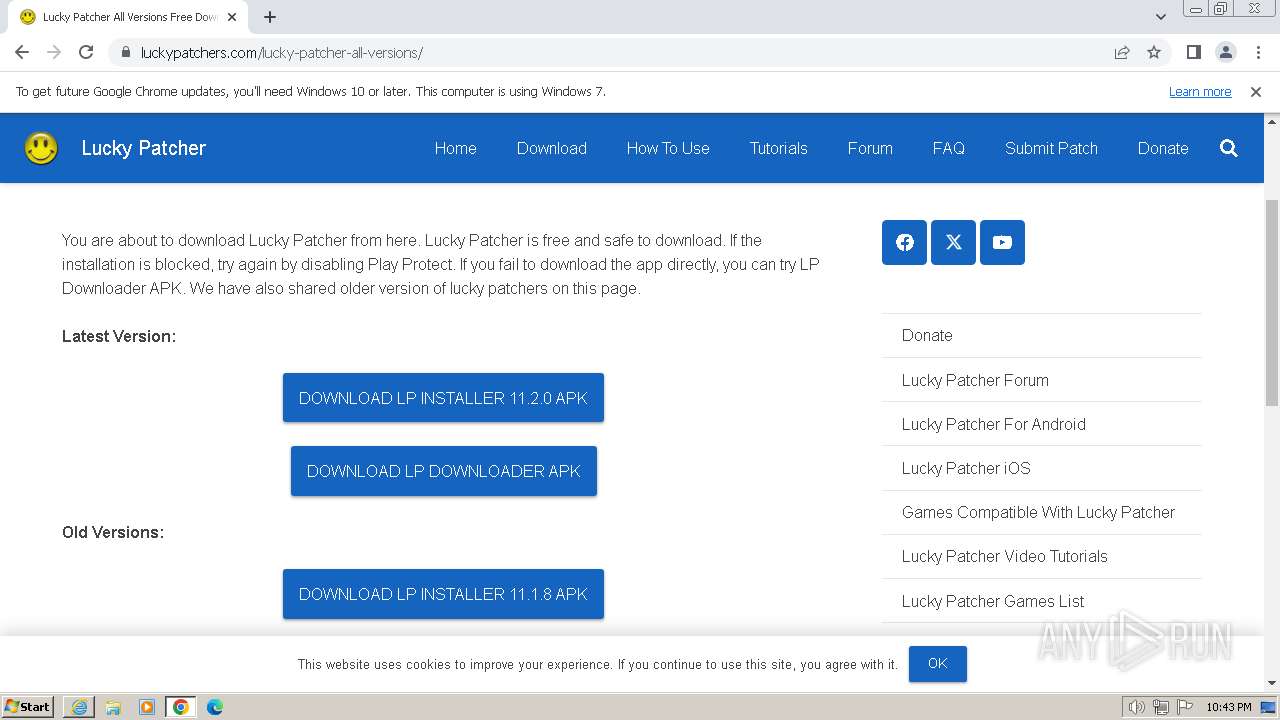Open the sidebar Donate link
Screen dimensions: 1280x720
click(x=927, y=335)
